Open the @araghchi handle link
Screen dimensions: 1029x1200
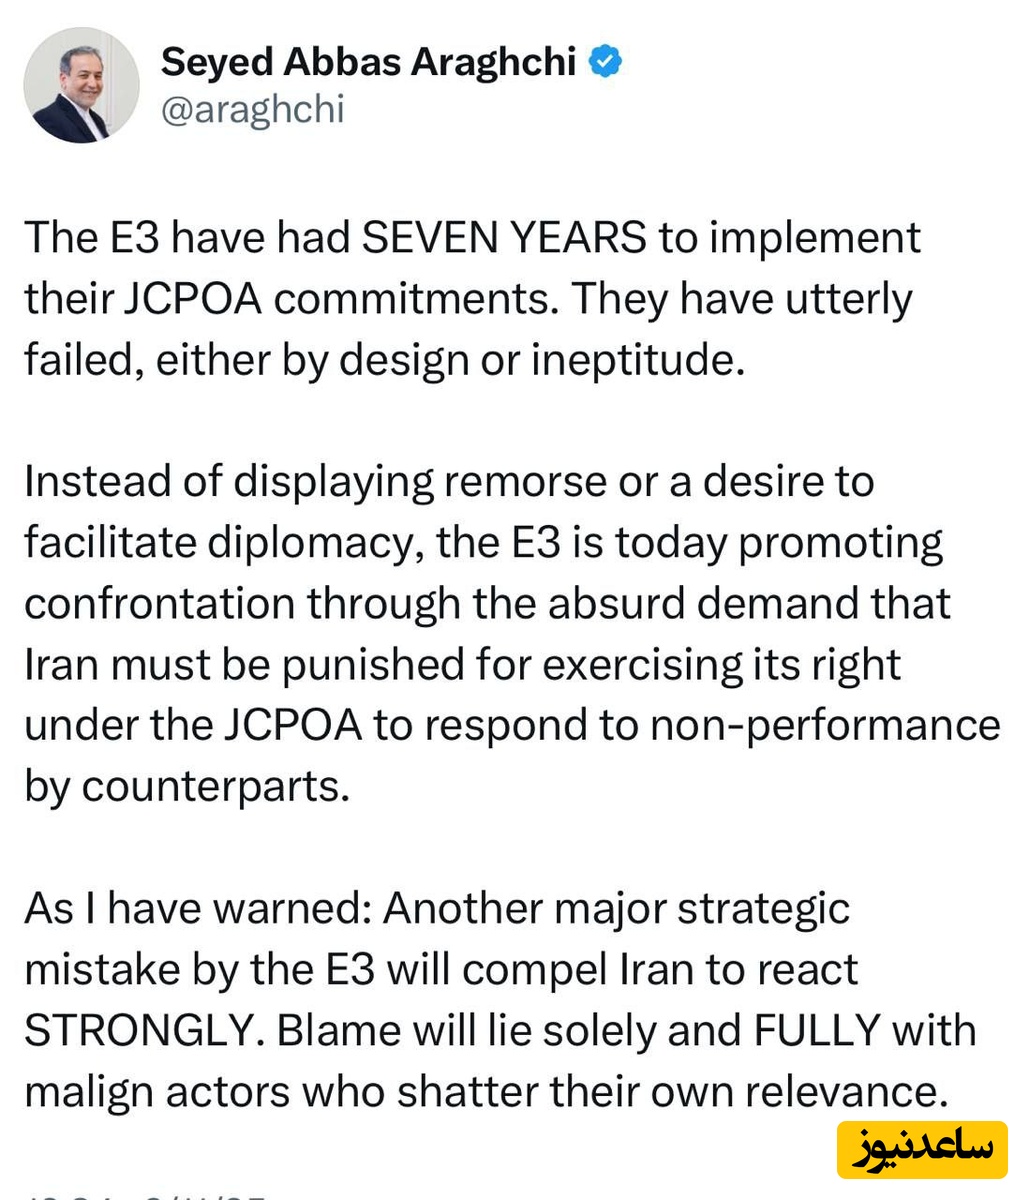click(252, 110)
